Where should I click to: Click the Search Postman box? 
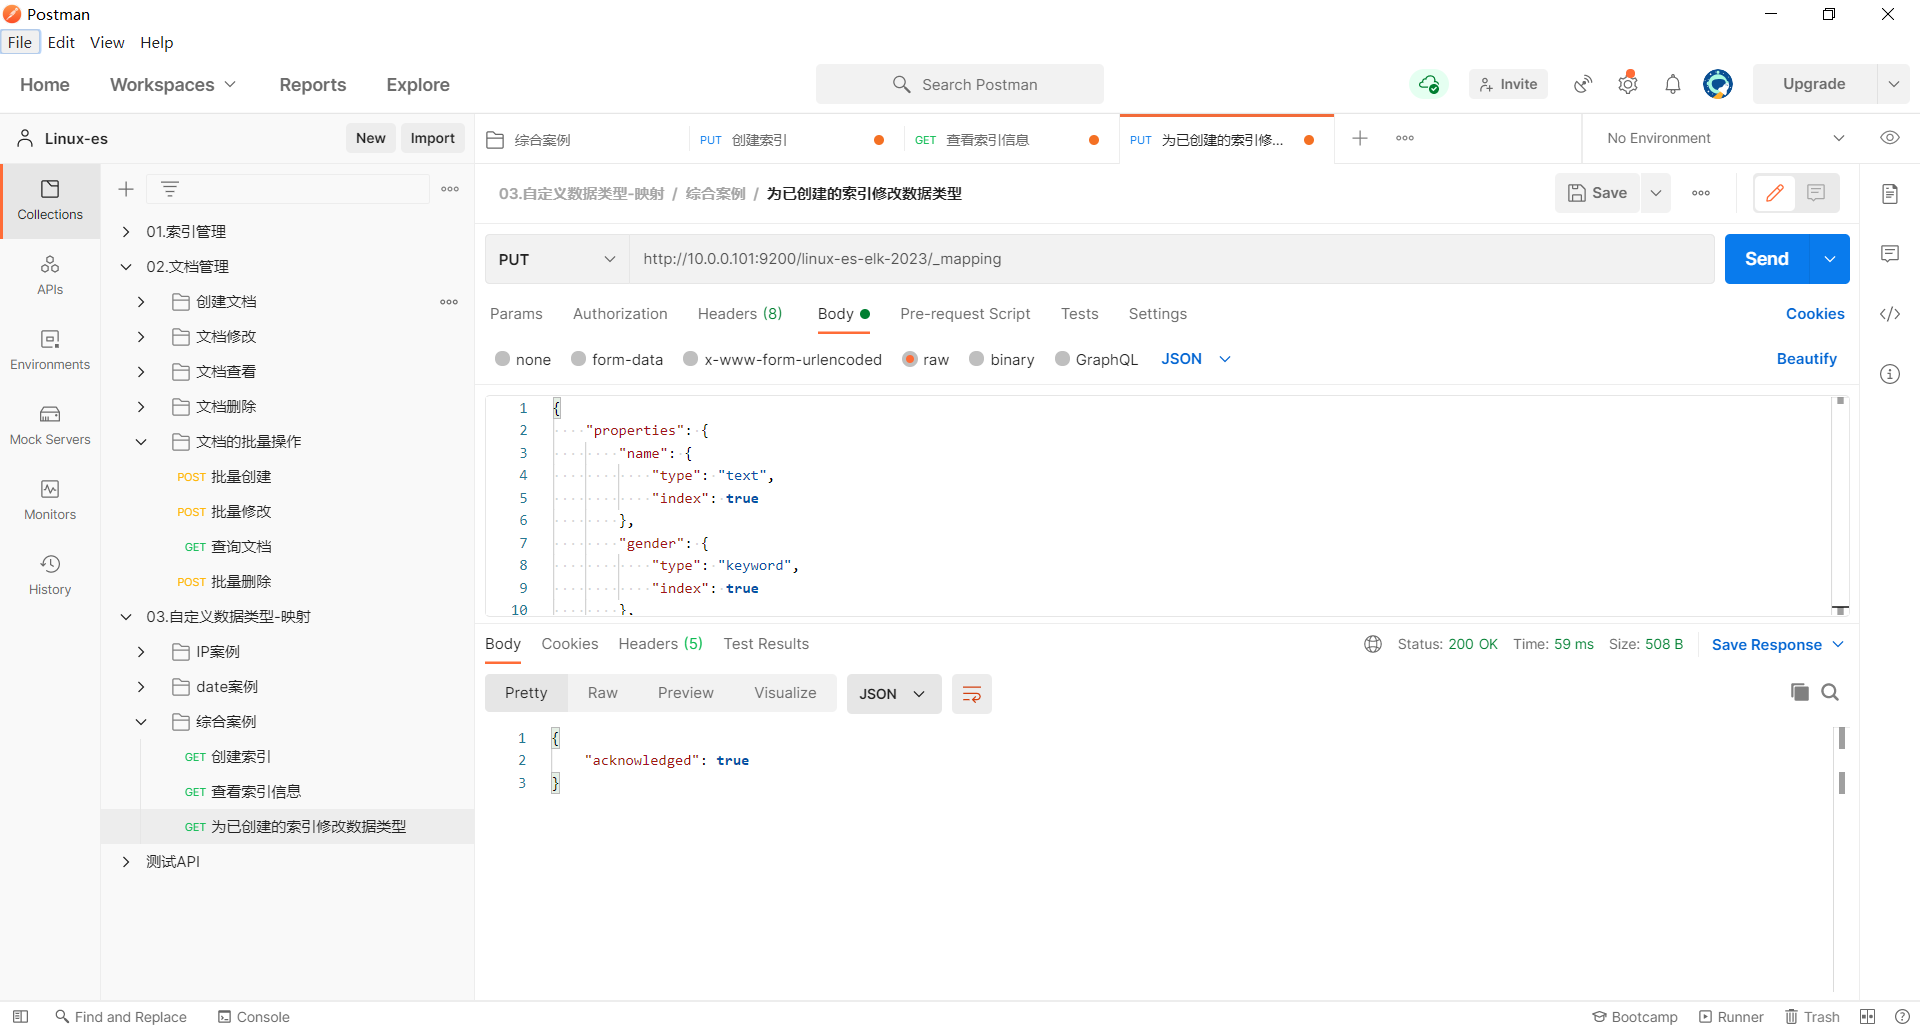[960, 84]
